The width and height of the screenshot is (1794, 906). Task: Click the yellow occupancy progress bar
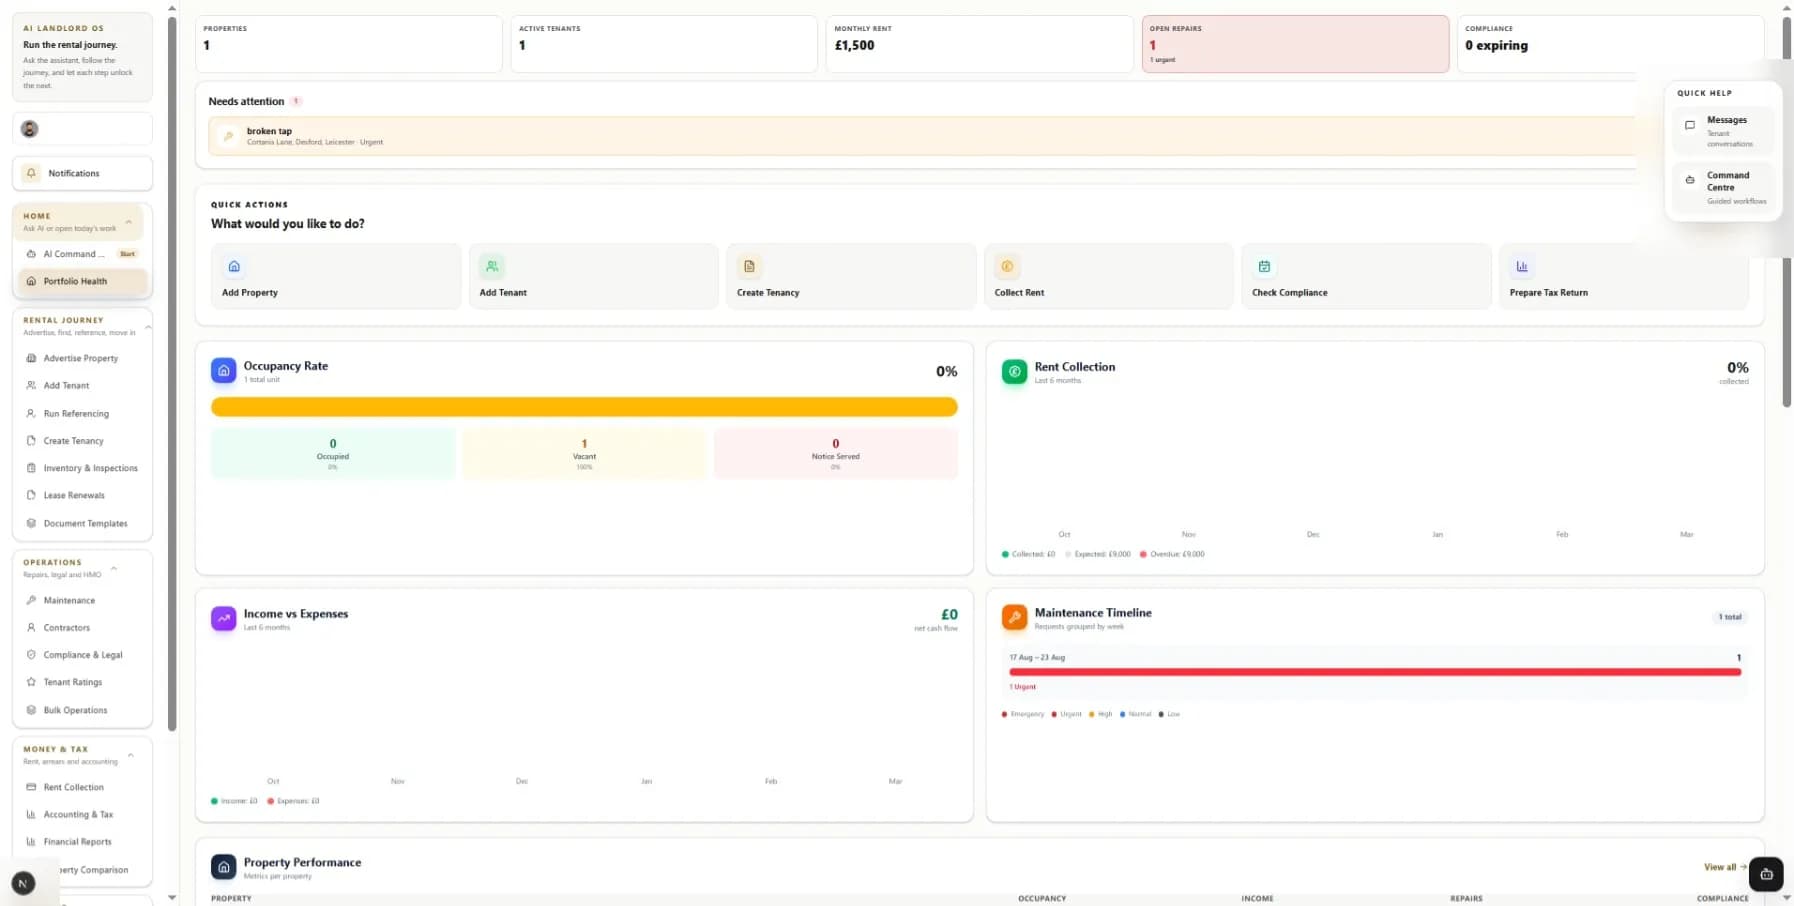584,407
